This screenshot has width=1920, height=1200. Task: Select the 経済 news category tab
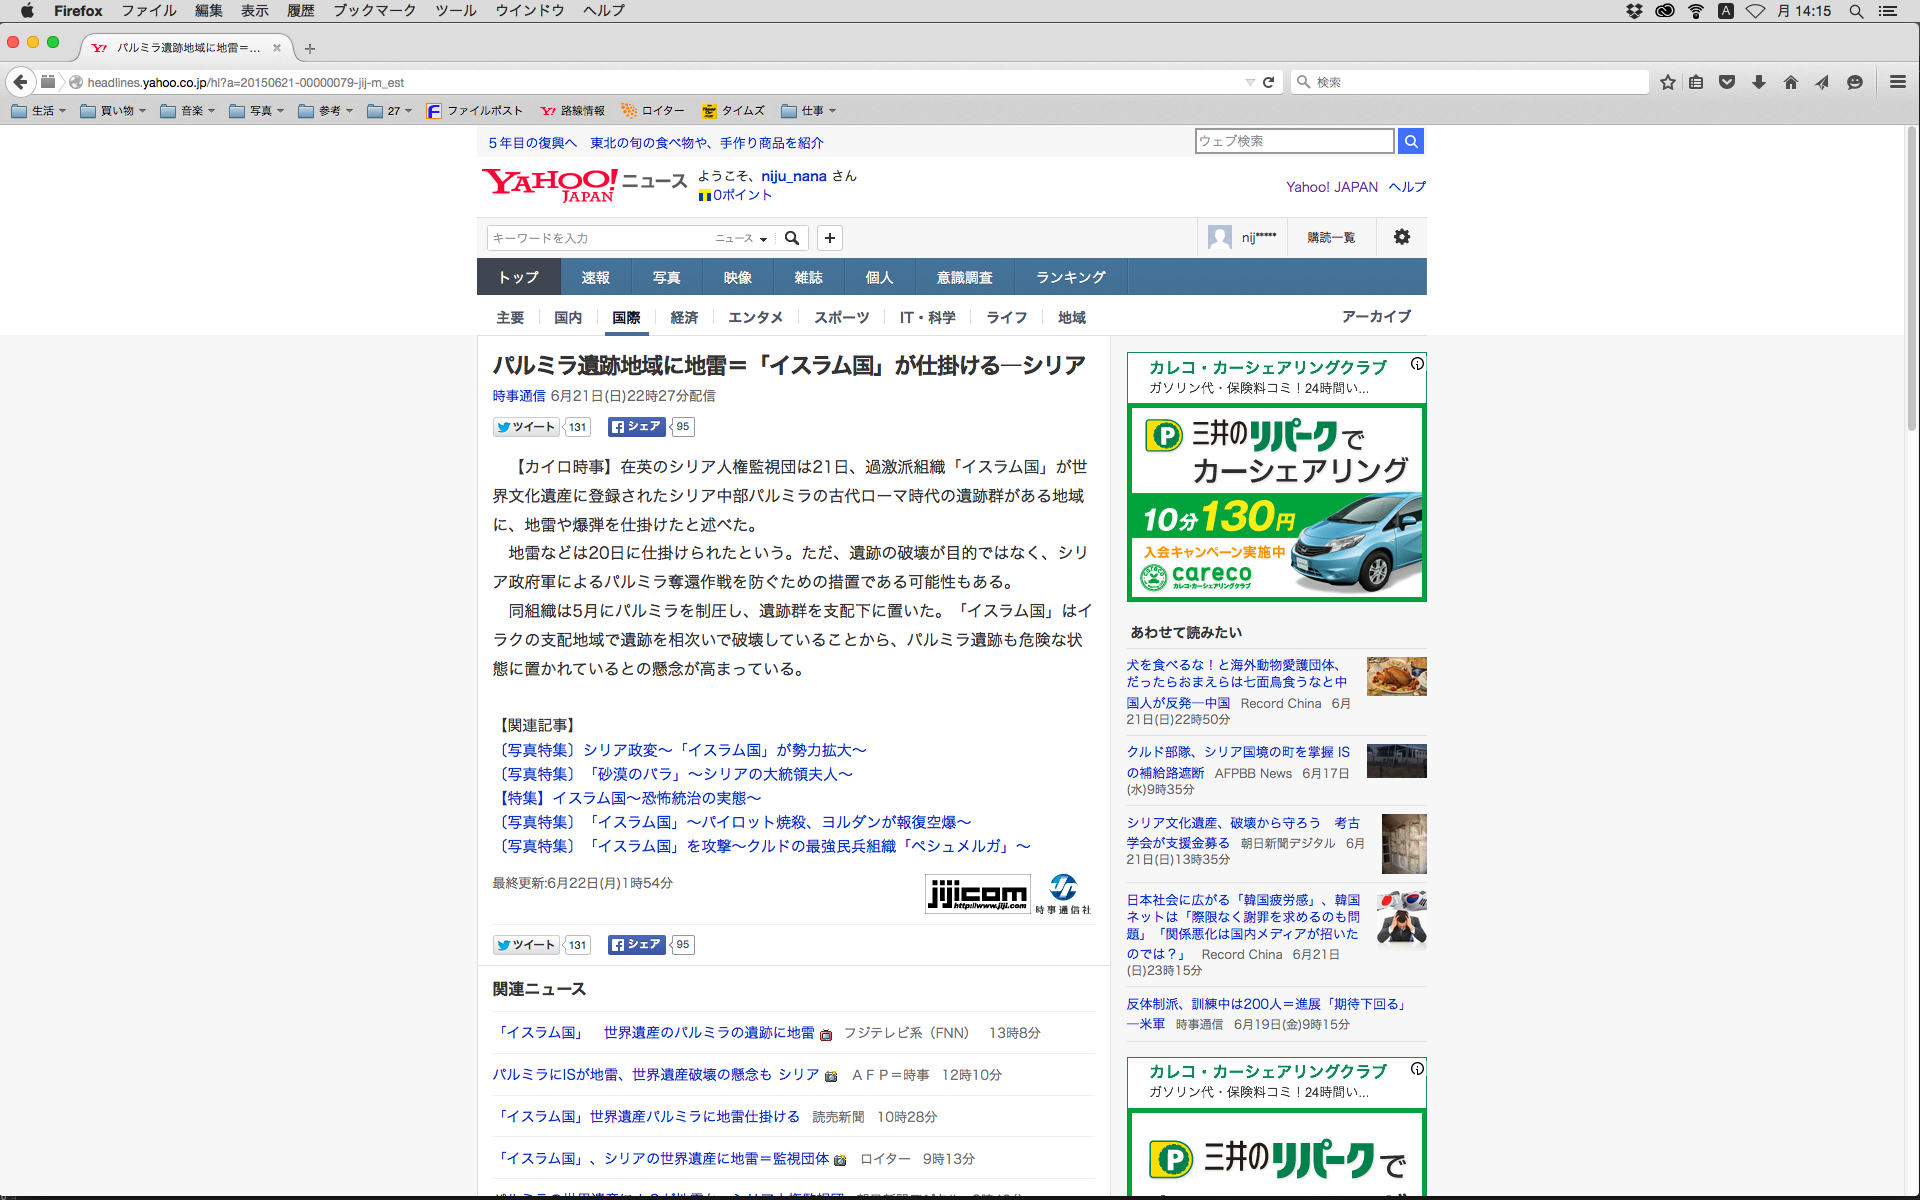[684, 317]
